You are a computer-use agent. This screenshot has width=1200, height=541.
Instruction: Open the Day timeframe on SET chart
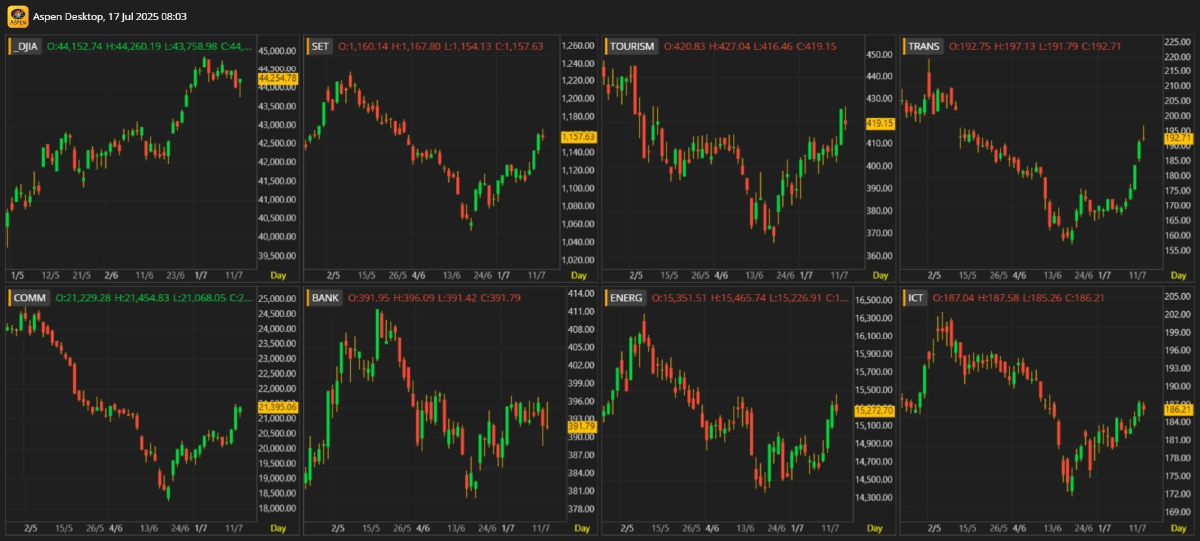click(x=577, y=275)
